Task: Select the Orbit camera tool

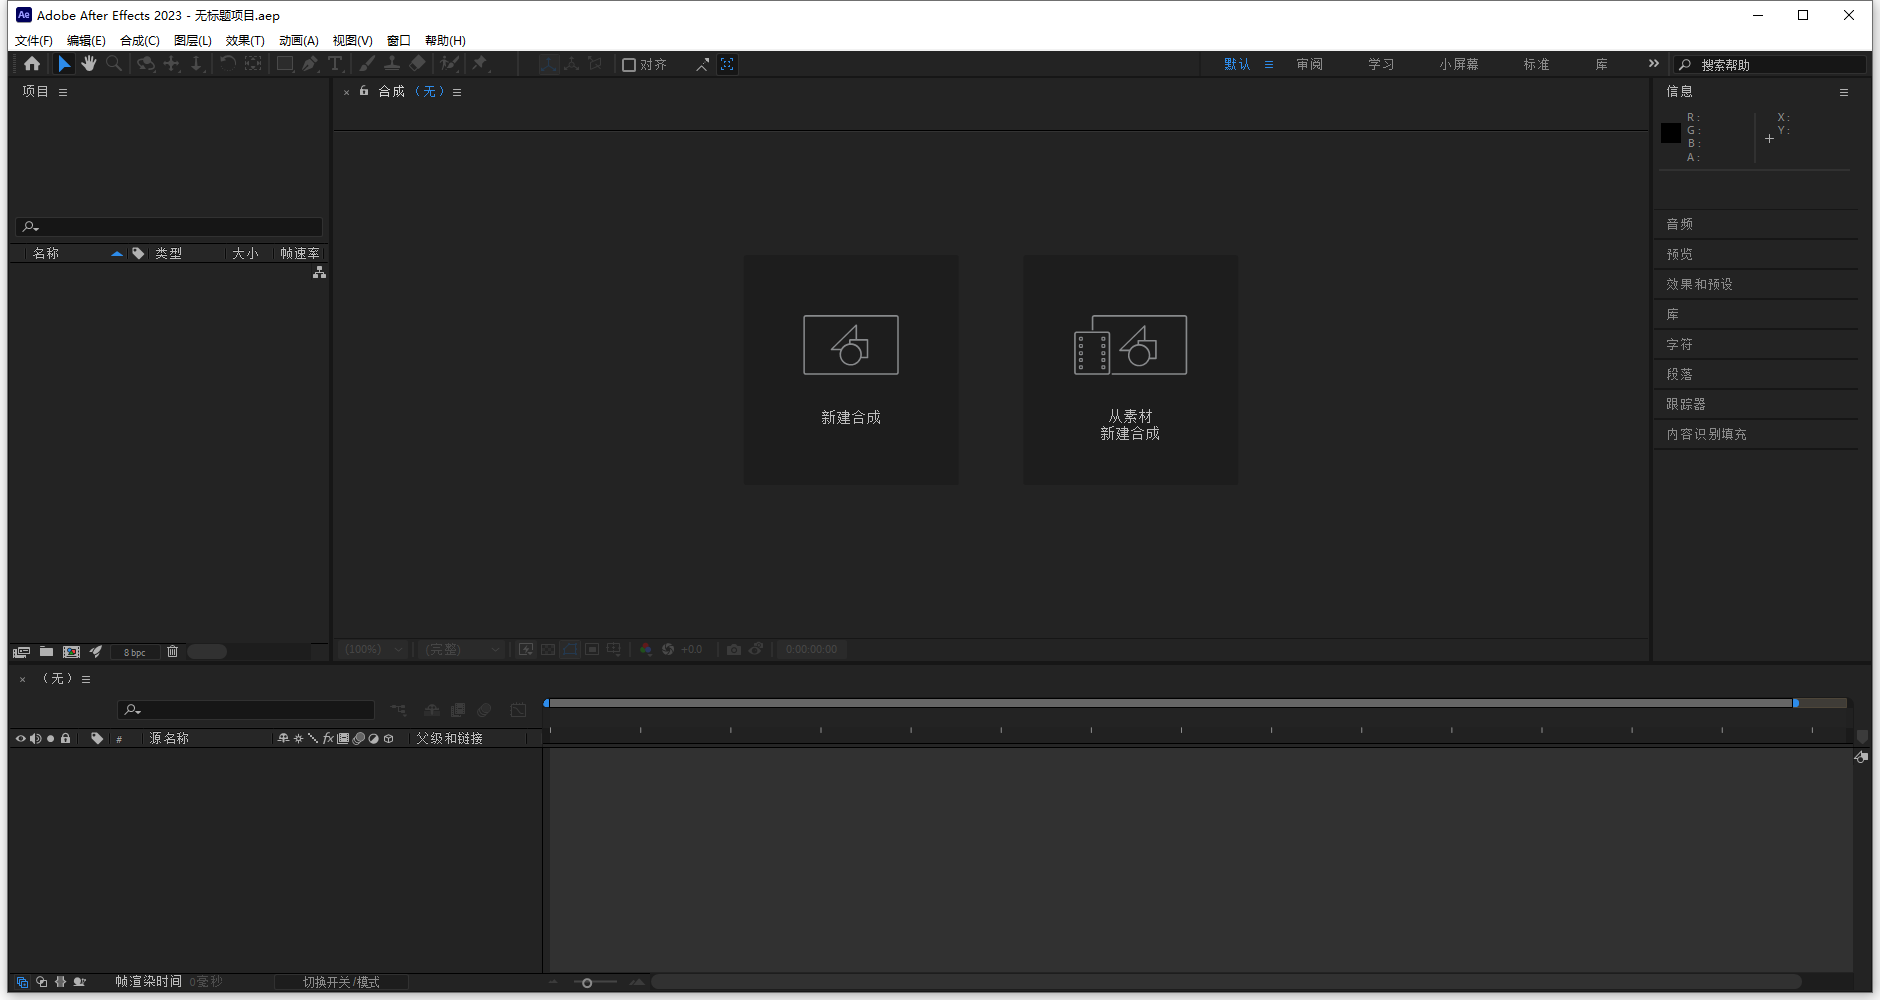Action: pos(146,64)
